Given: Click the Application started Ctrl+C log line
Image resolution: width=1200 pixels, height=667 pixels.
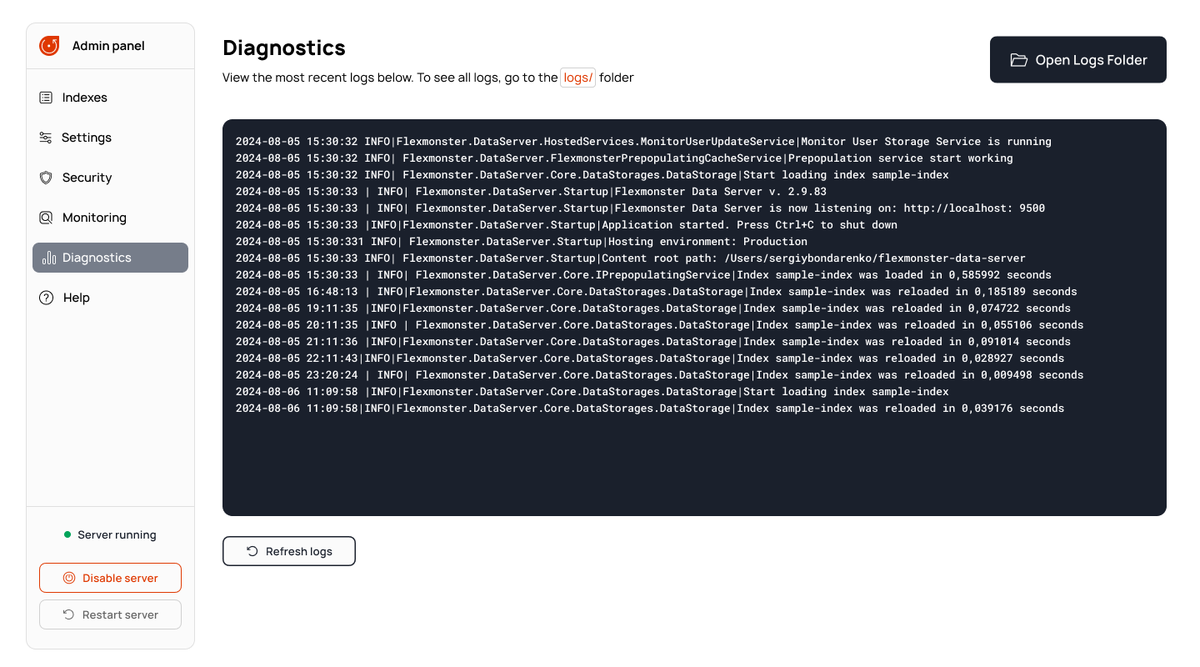Looking at the screenshot, I should click(x=567, y=225).
